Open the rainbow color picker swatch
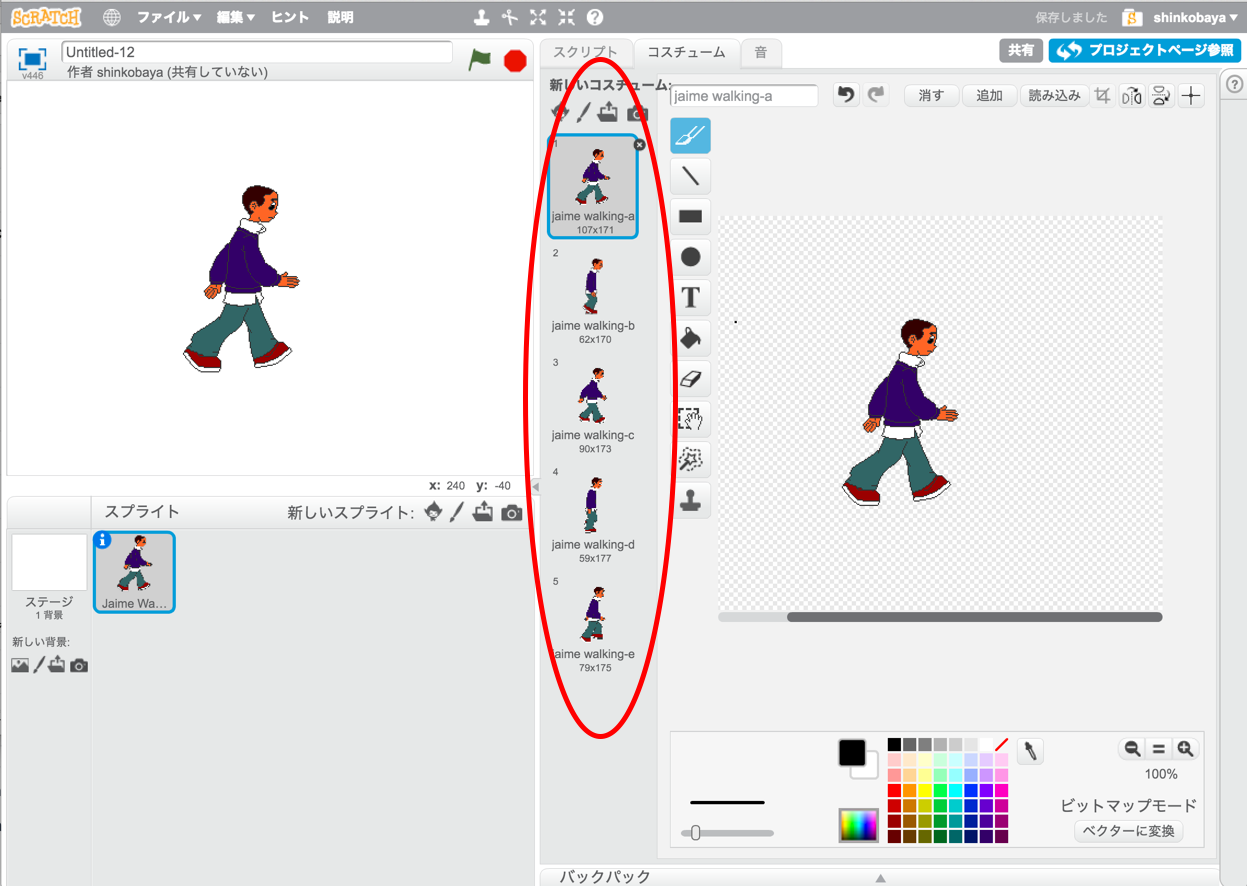Viewport: 1247px width, 886px height. point(858,825)
